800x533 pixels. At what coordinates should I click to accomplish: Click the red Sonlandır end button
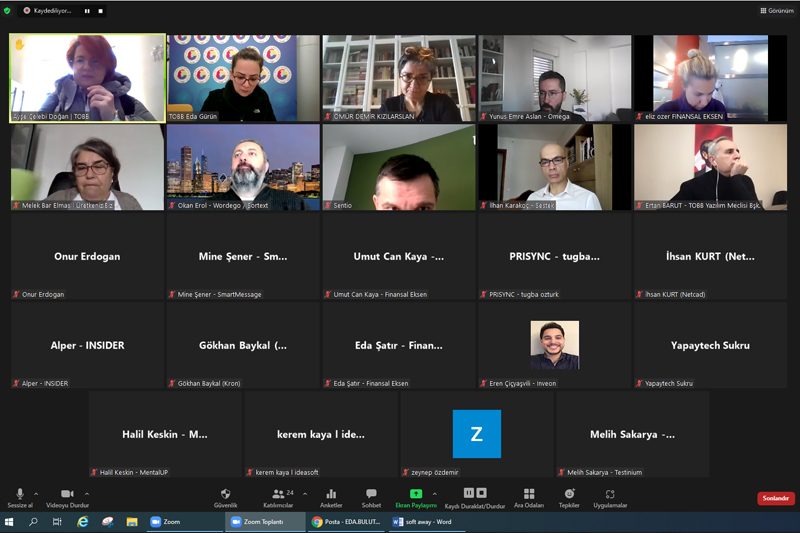point(776,498)
